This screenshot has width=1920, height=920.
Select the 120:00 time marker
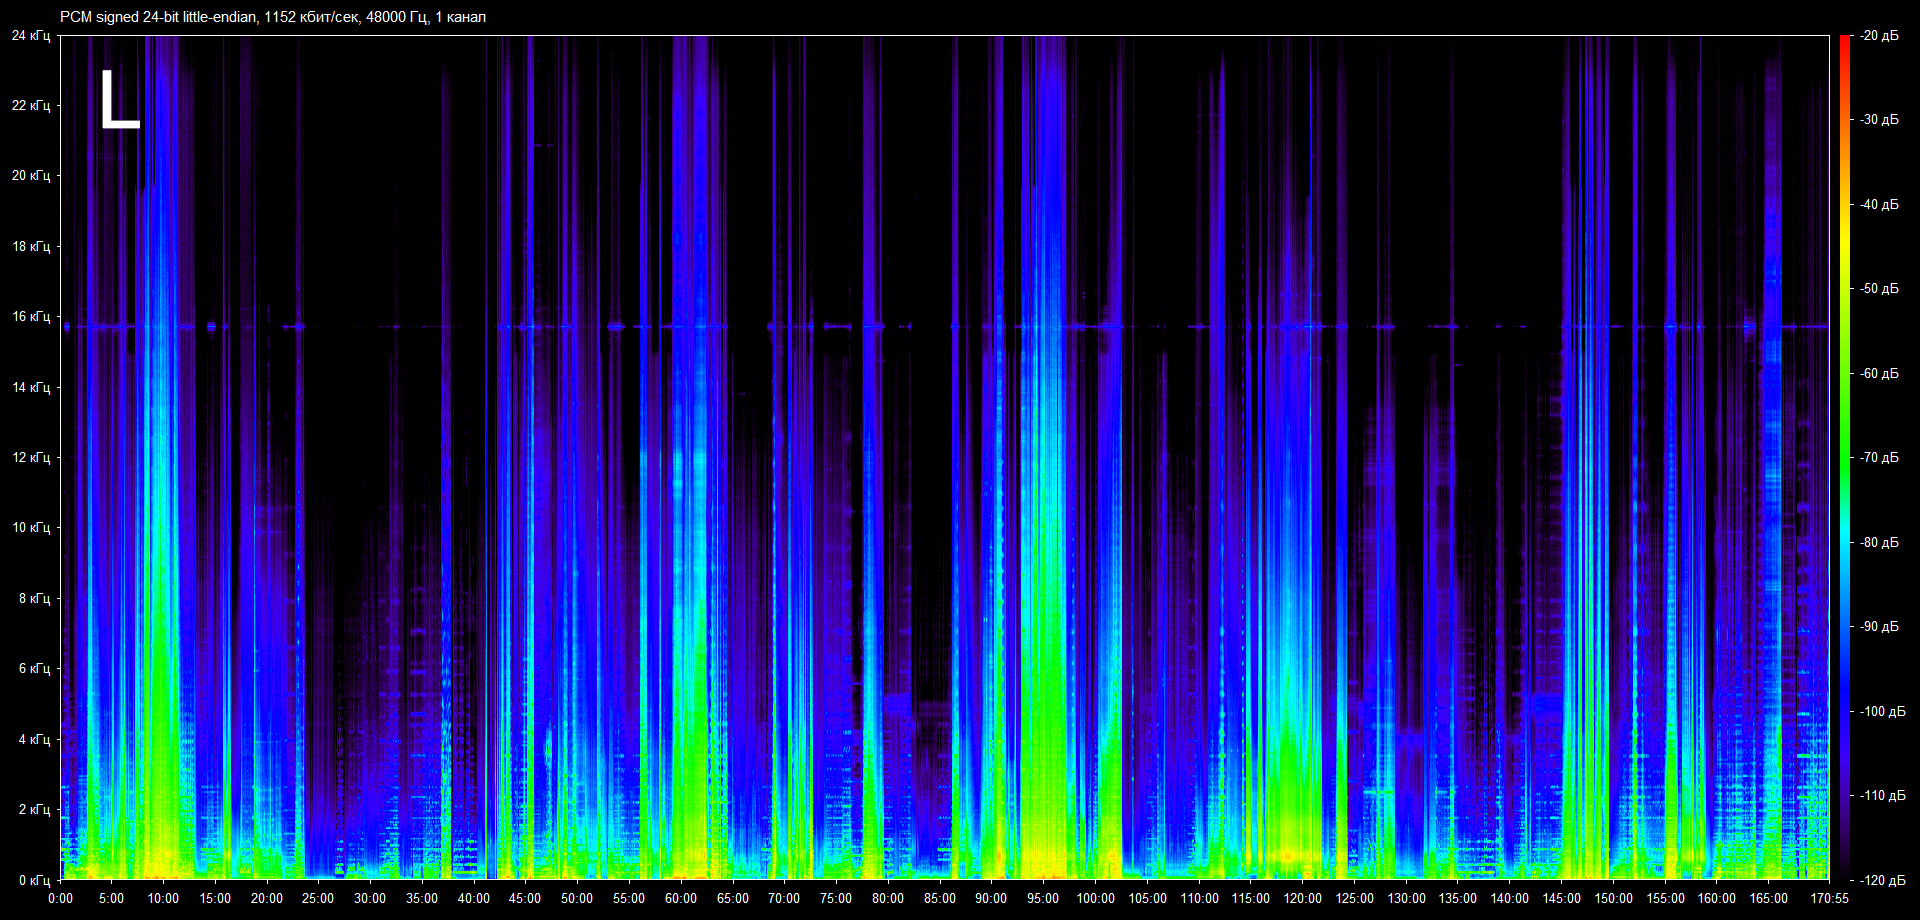[1302, 898]
